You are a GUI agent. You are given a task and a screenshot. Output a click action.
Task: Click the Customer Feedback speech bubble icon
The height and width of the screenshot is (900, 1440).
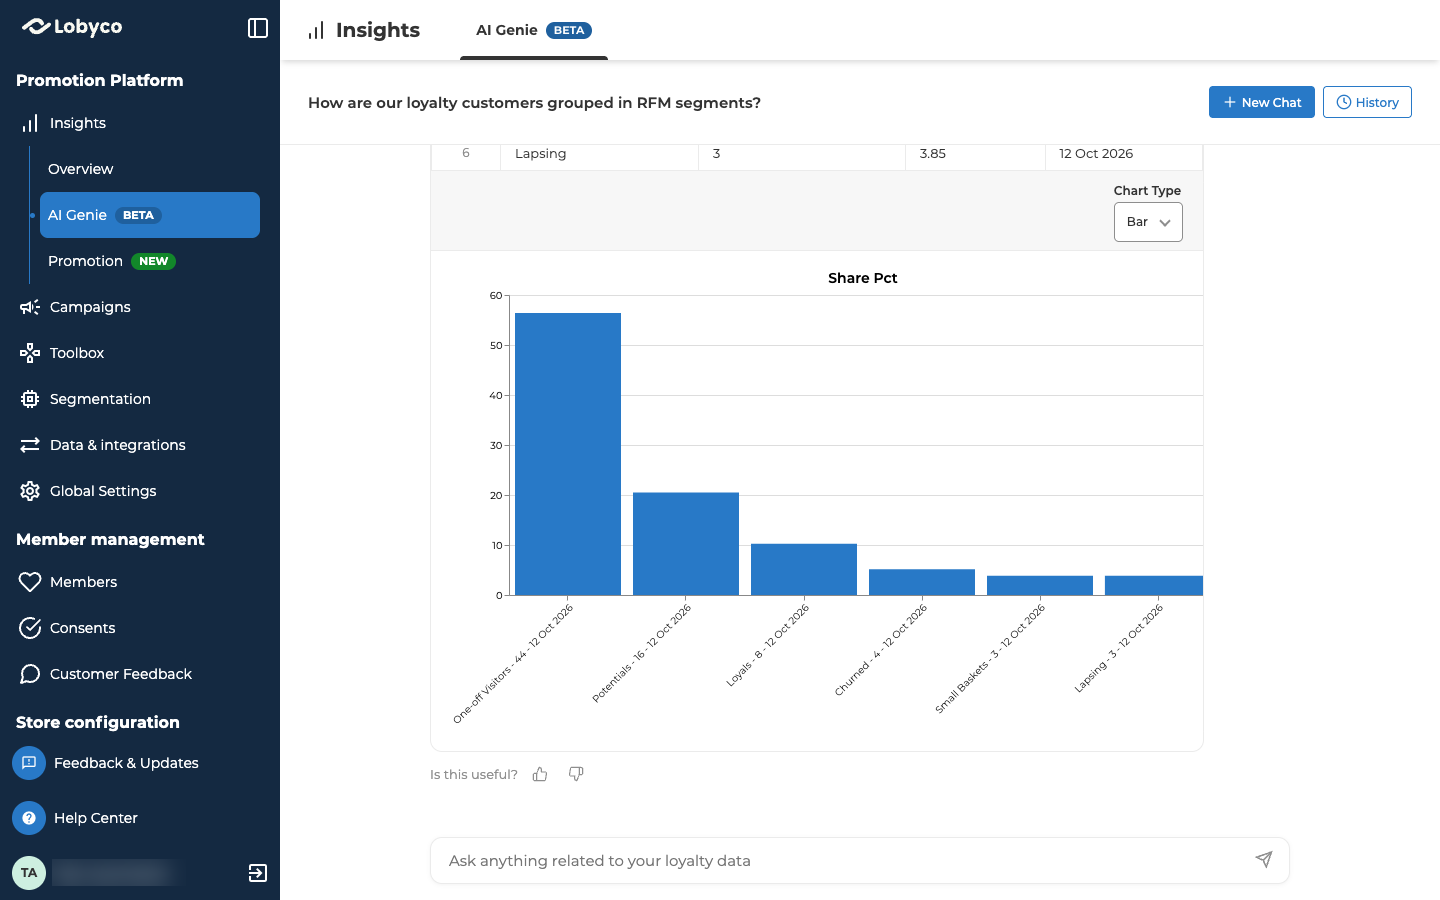30,674
